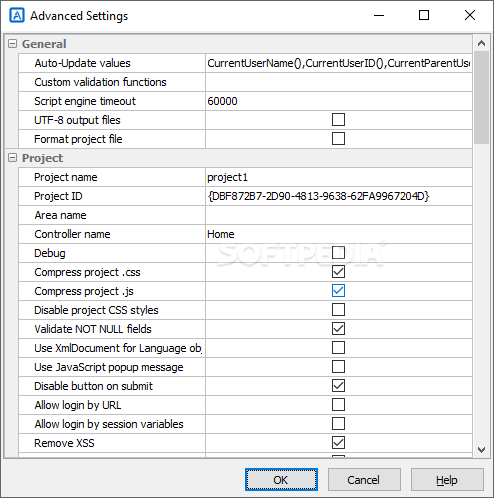
Task: Uncheck Remove XSS option
Action: [338, 443]
